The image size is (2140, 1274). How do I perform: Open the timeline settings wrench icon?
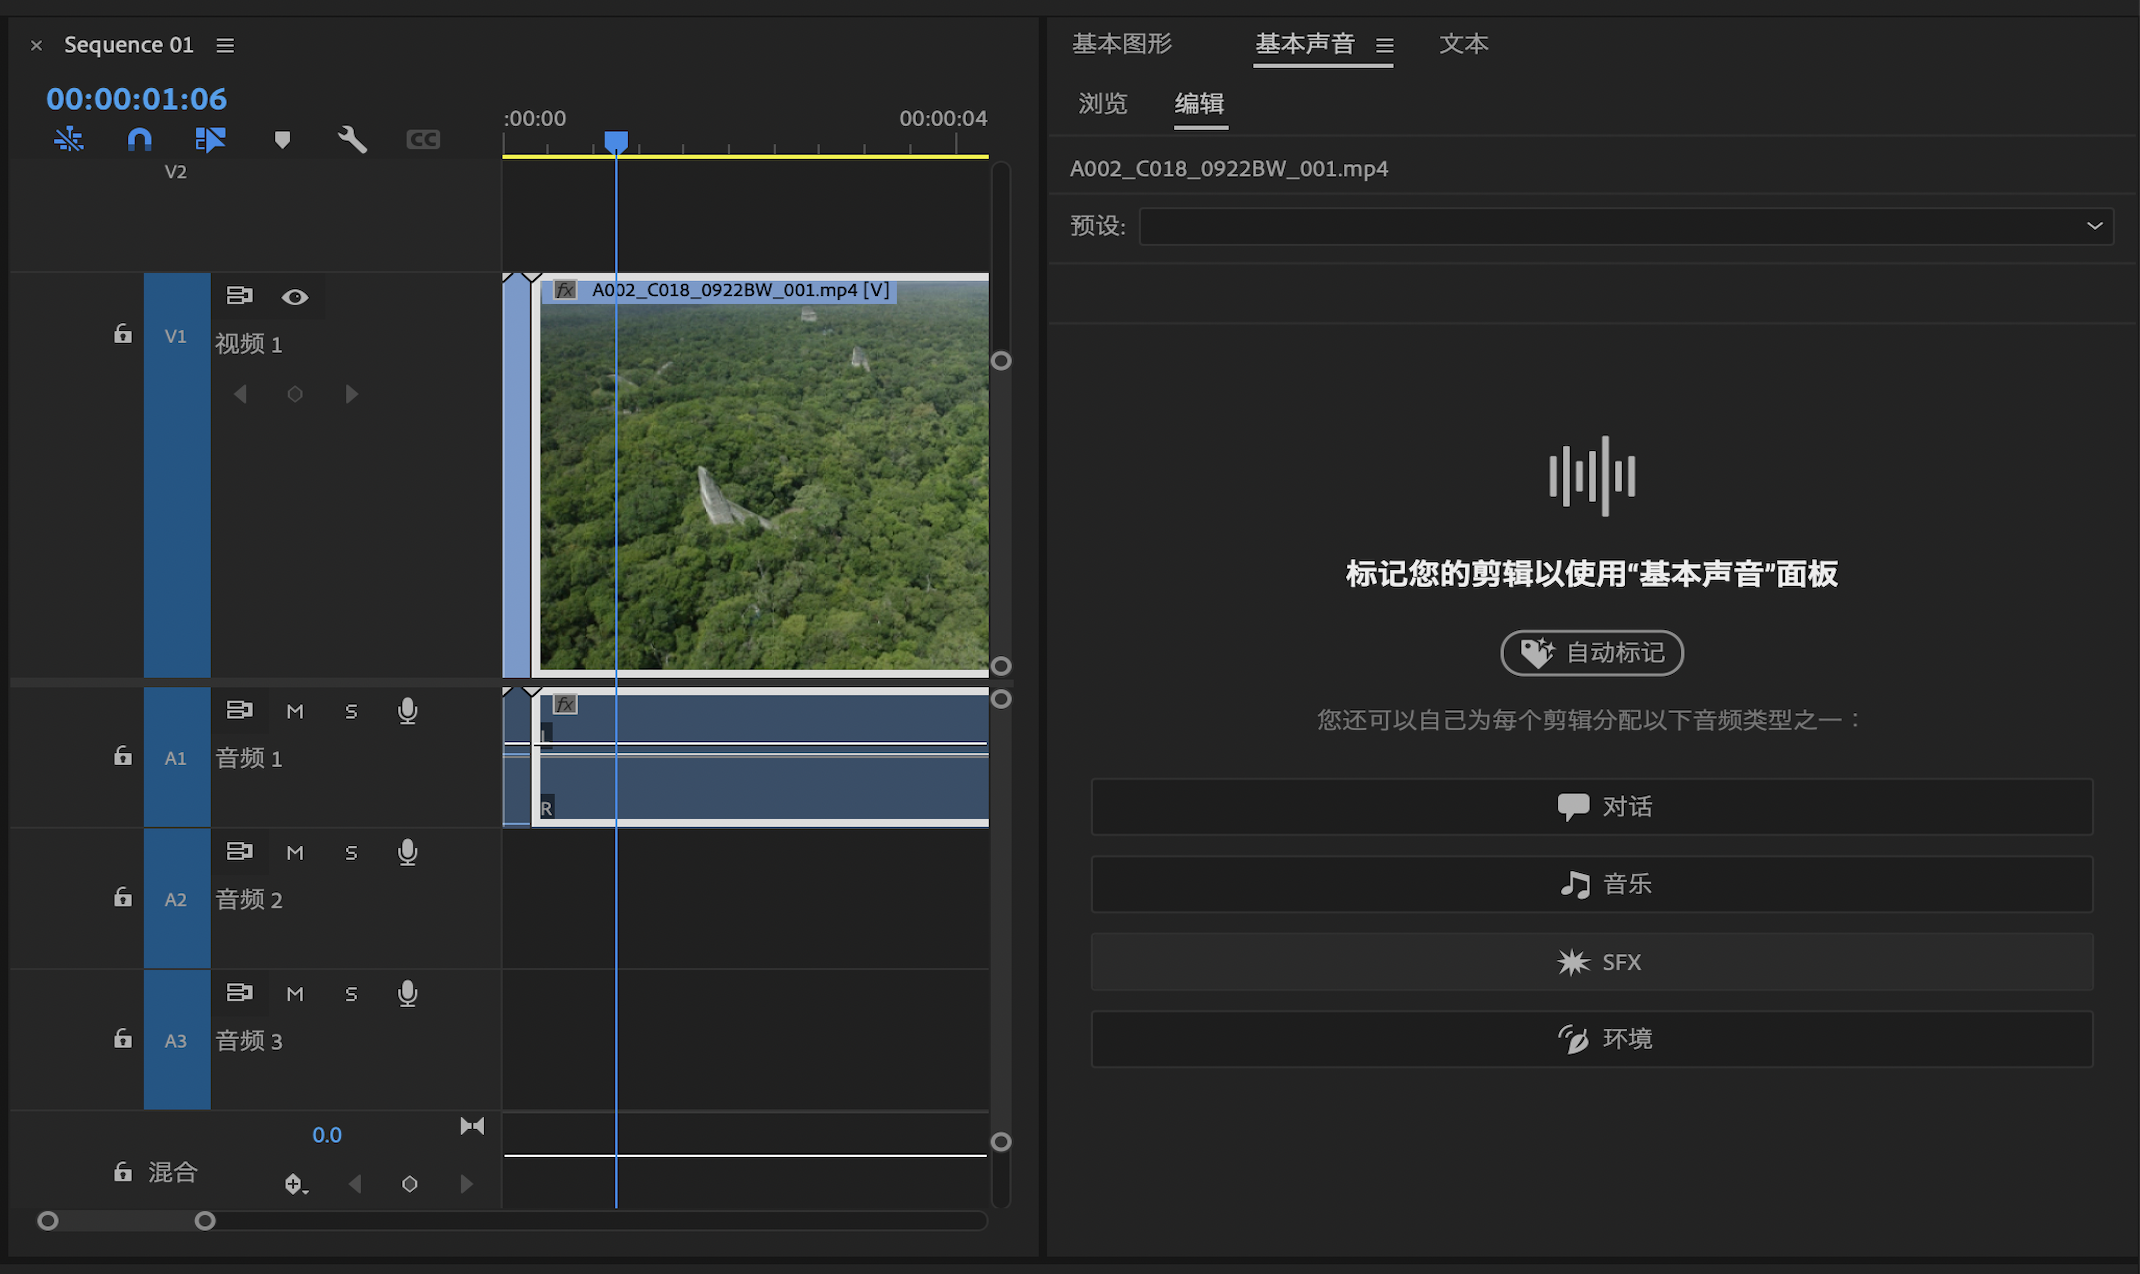click(x=351, y=140)
